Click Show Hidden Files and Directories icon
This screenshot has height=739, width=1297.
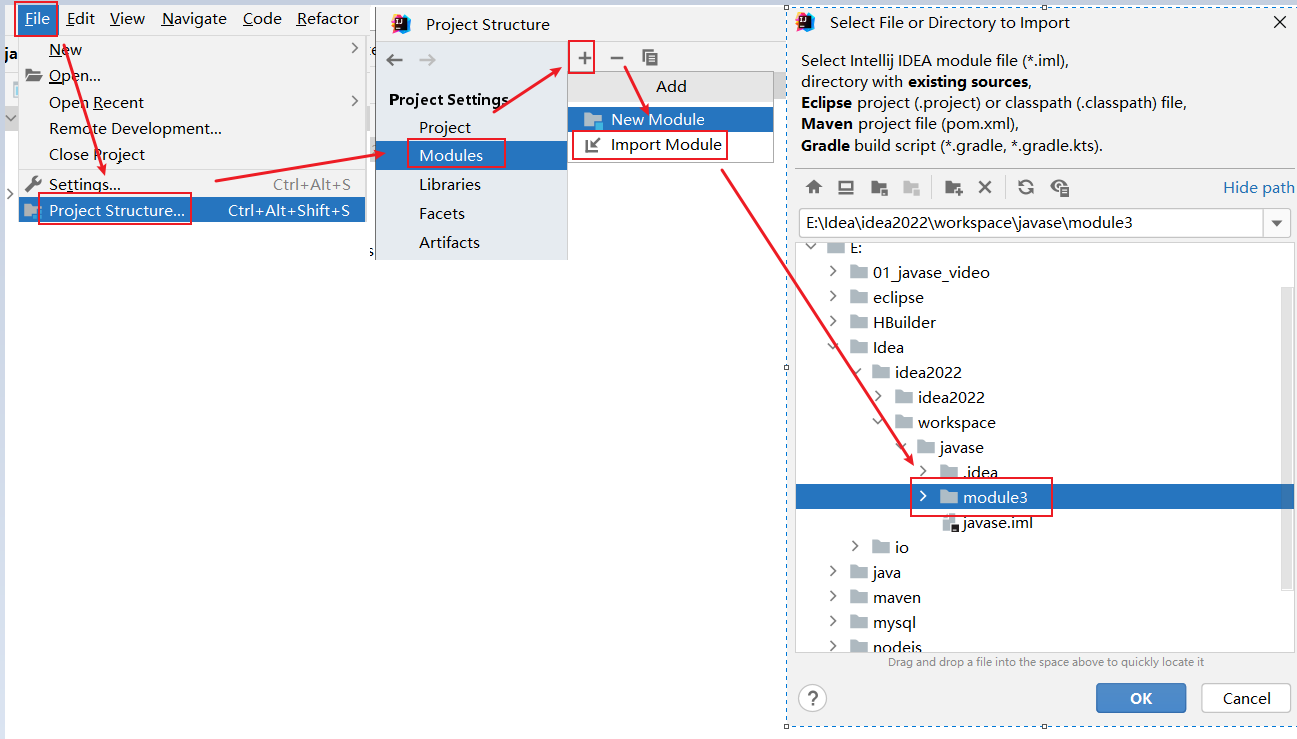(x=1060, y=187)
